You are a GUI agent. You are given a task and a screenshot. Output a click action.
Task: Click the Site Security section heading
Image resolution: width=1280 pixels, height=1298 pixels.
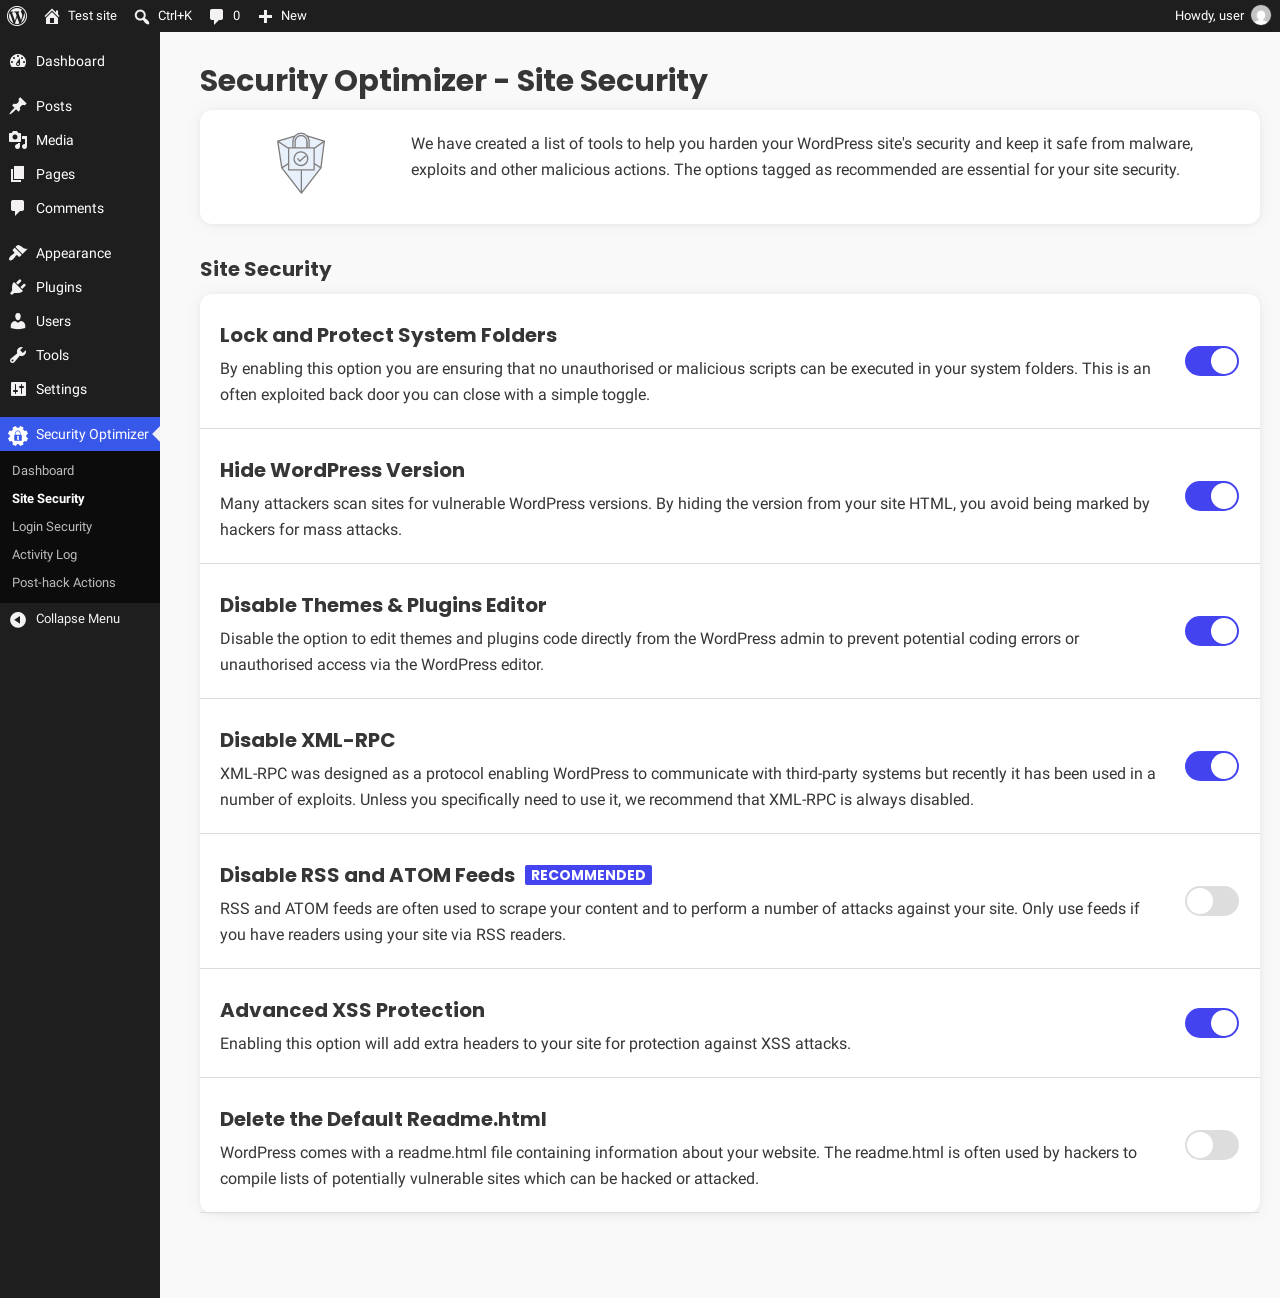[265, 269]
